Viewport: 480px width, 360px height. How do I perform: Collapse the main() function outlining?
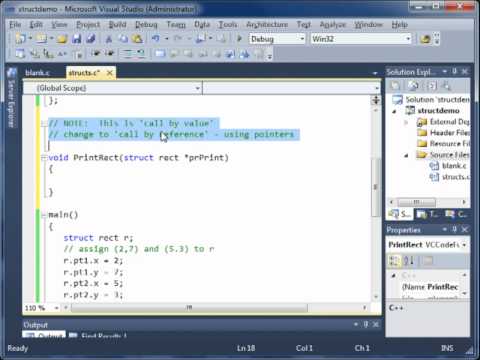pyautogui.click(x=44, y=215)
